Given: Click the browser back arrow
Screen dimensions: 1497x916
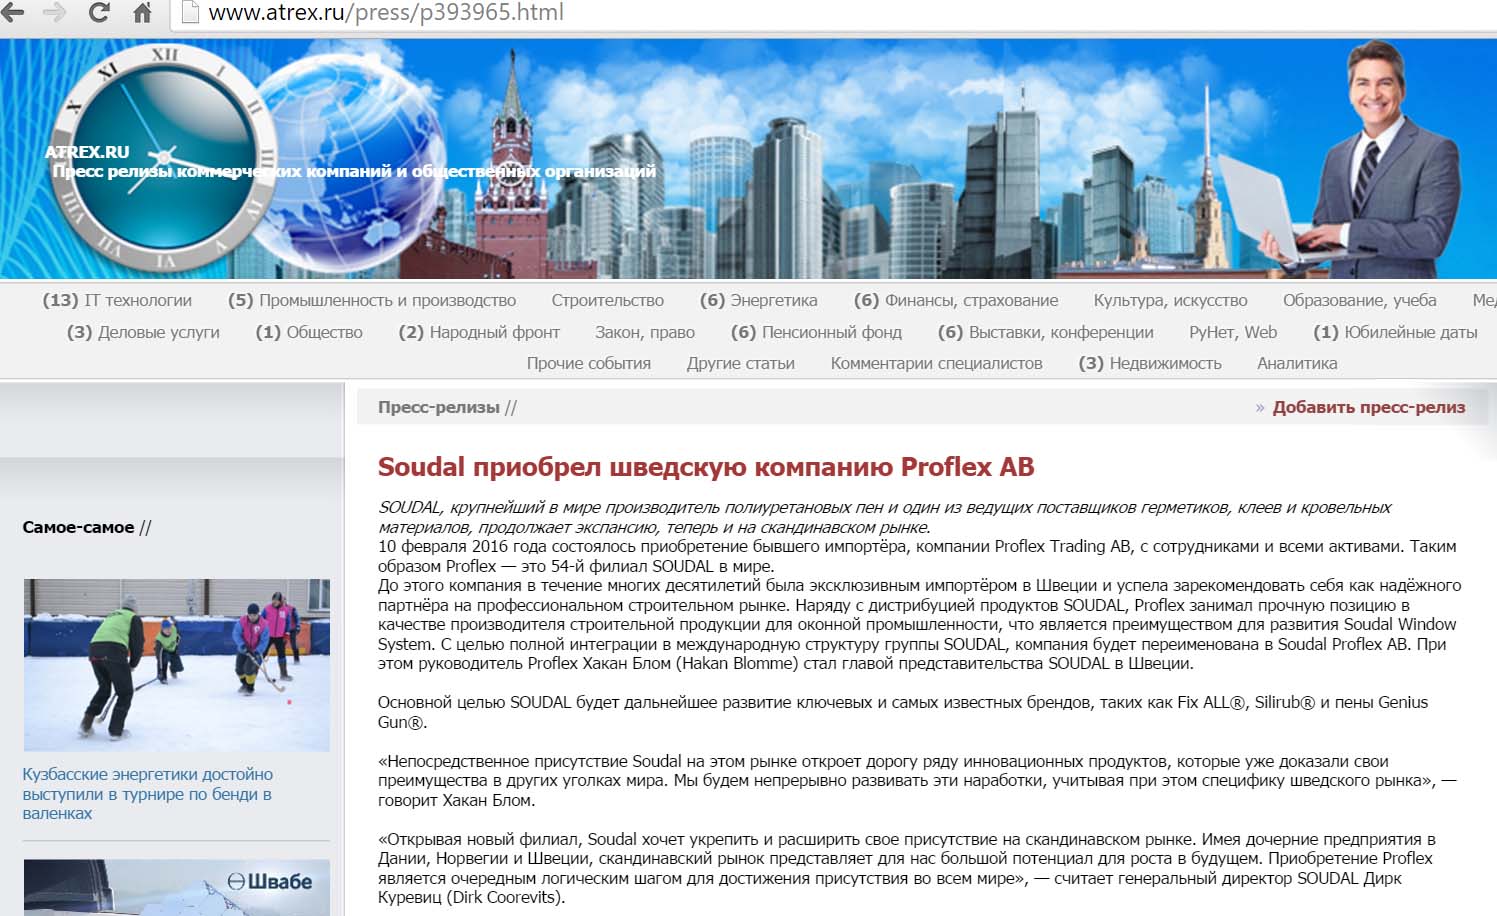Looking at the screenshot, I should tap(13, 13).
